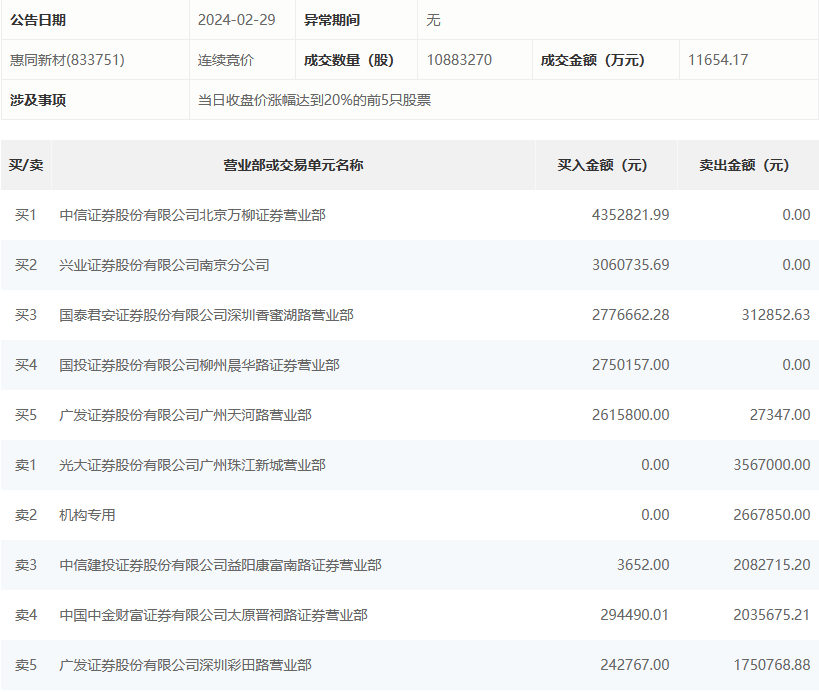This screenshot has width=819, height=692.
Task: Select the 卖5 row label
Action: point(26,665)
